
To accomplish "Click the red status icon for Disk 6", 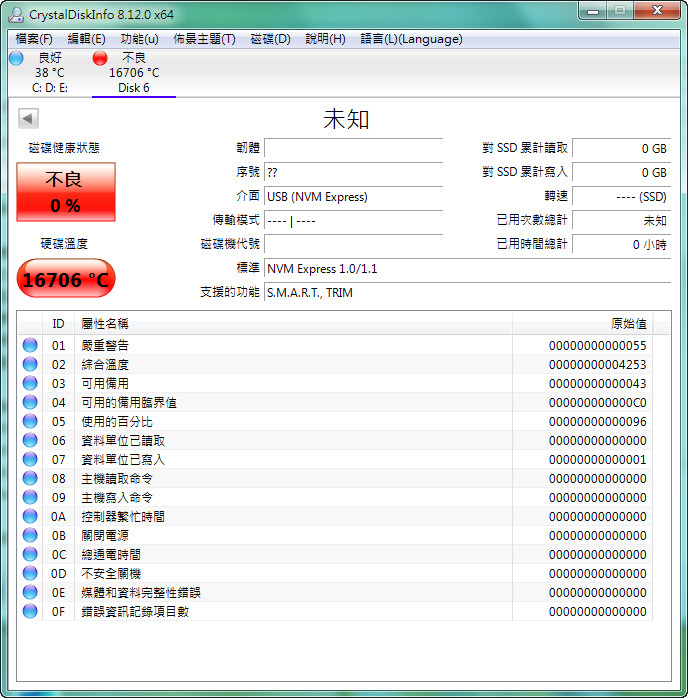I will [100, 58].
